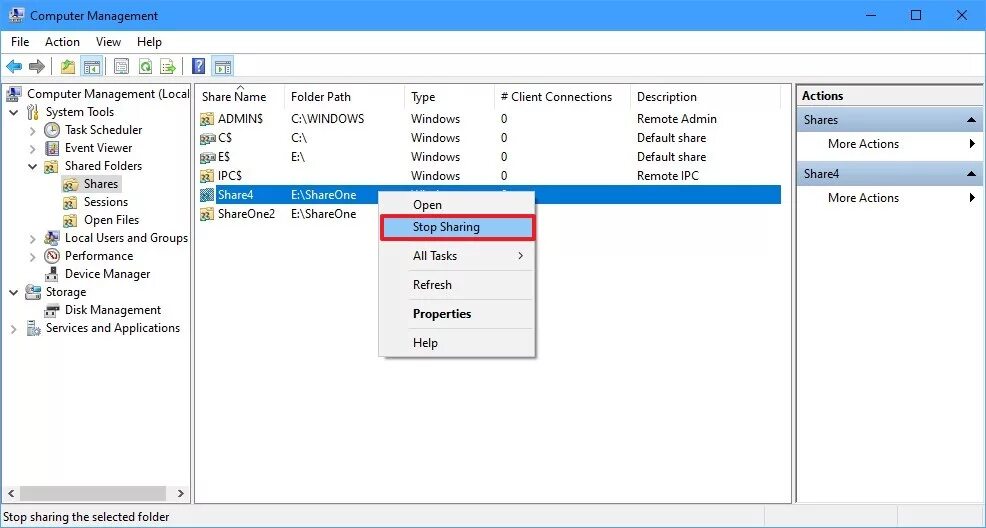Viewport: 986px width, 528px height.
Task: Open the View menu
Action: coord(108,41)
